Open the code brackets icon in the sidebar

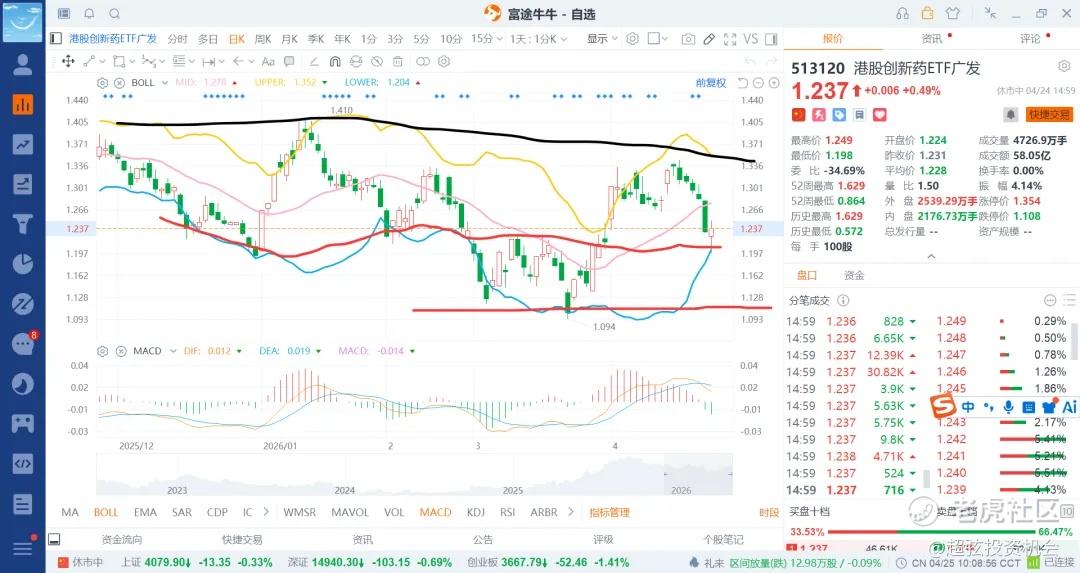23,463
